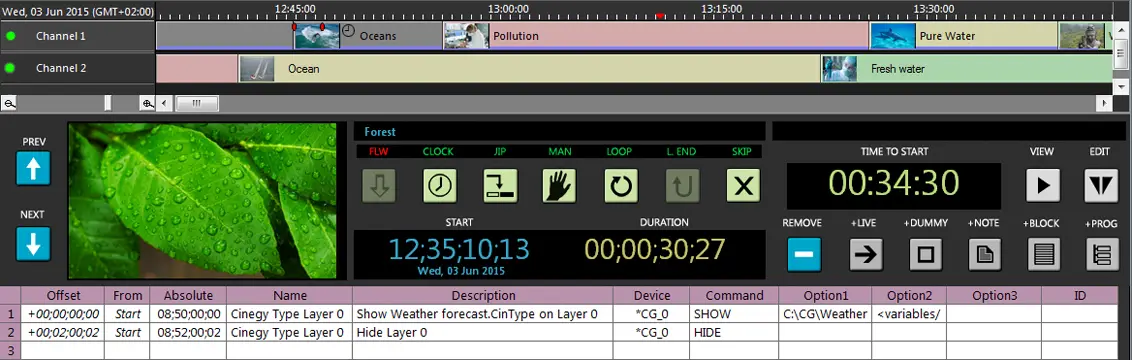Click the Option1 column header
Viewport: 1132px width, 360px height.
click(825, 295)
